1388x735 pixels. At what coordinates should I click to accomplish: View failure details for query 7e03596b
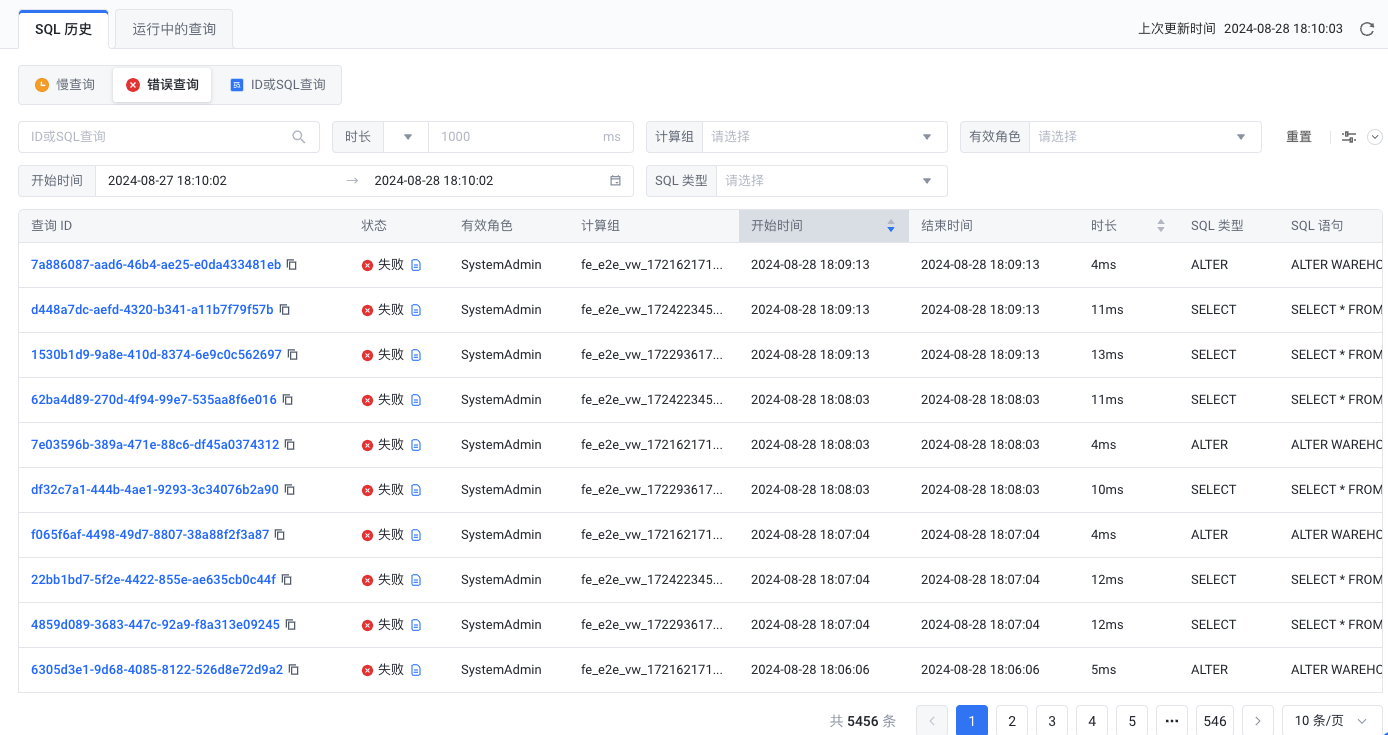pos(416,445)
